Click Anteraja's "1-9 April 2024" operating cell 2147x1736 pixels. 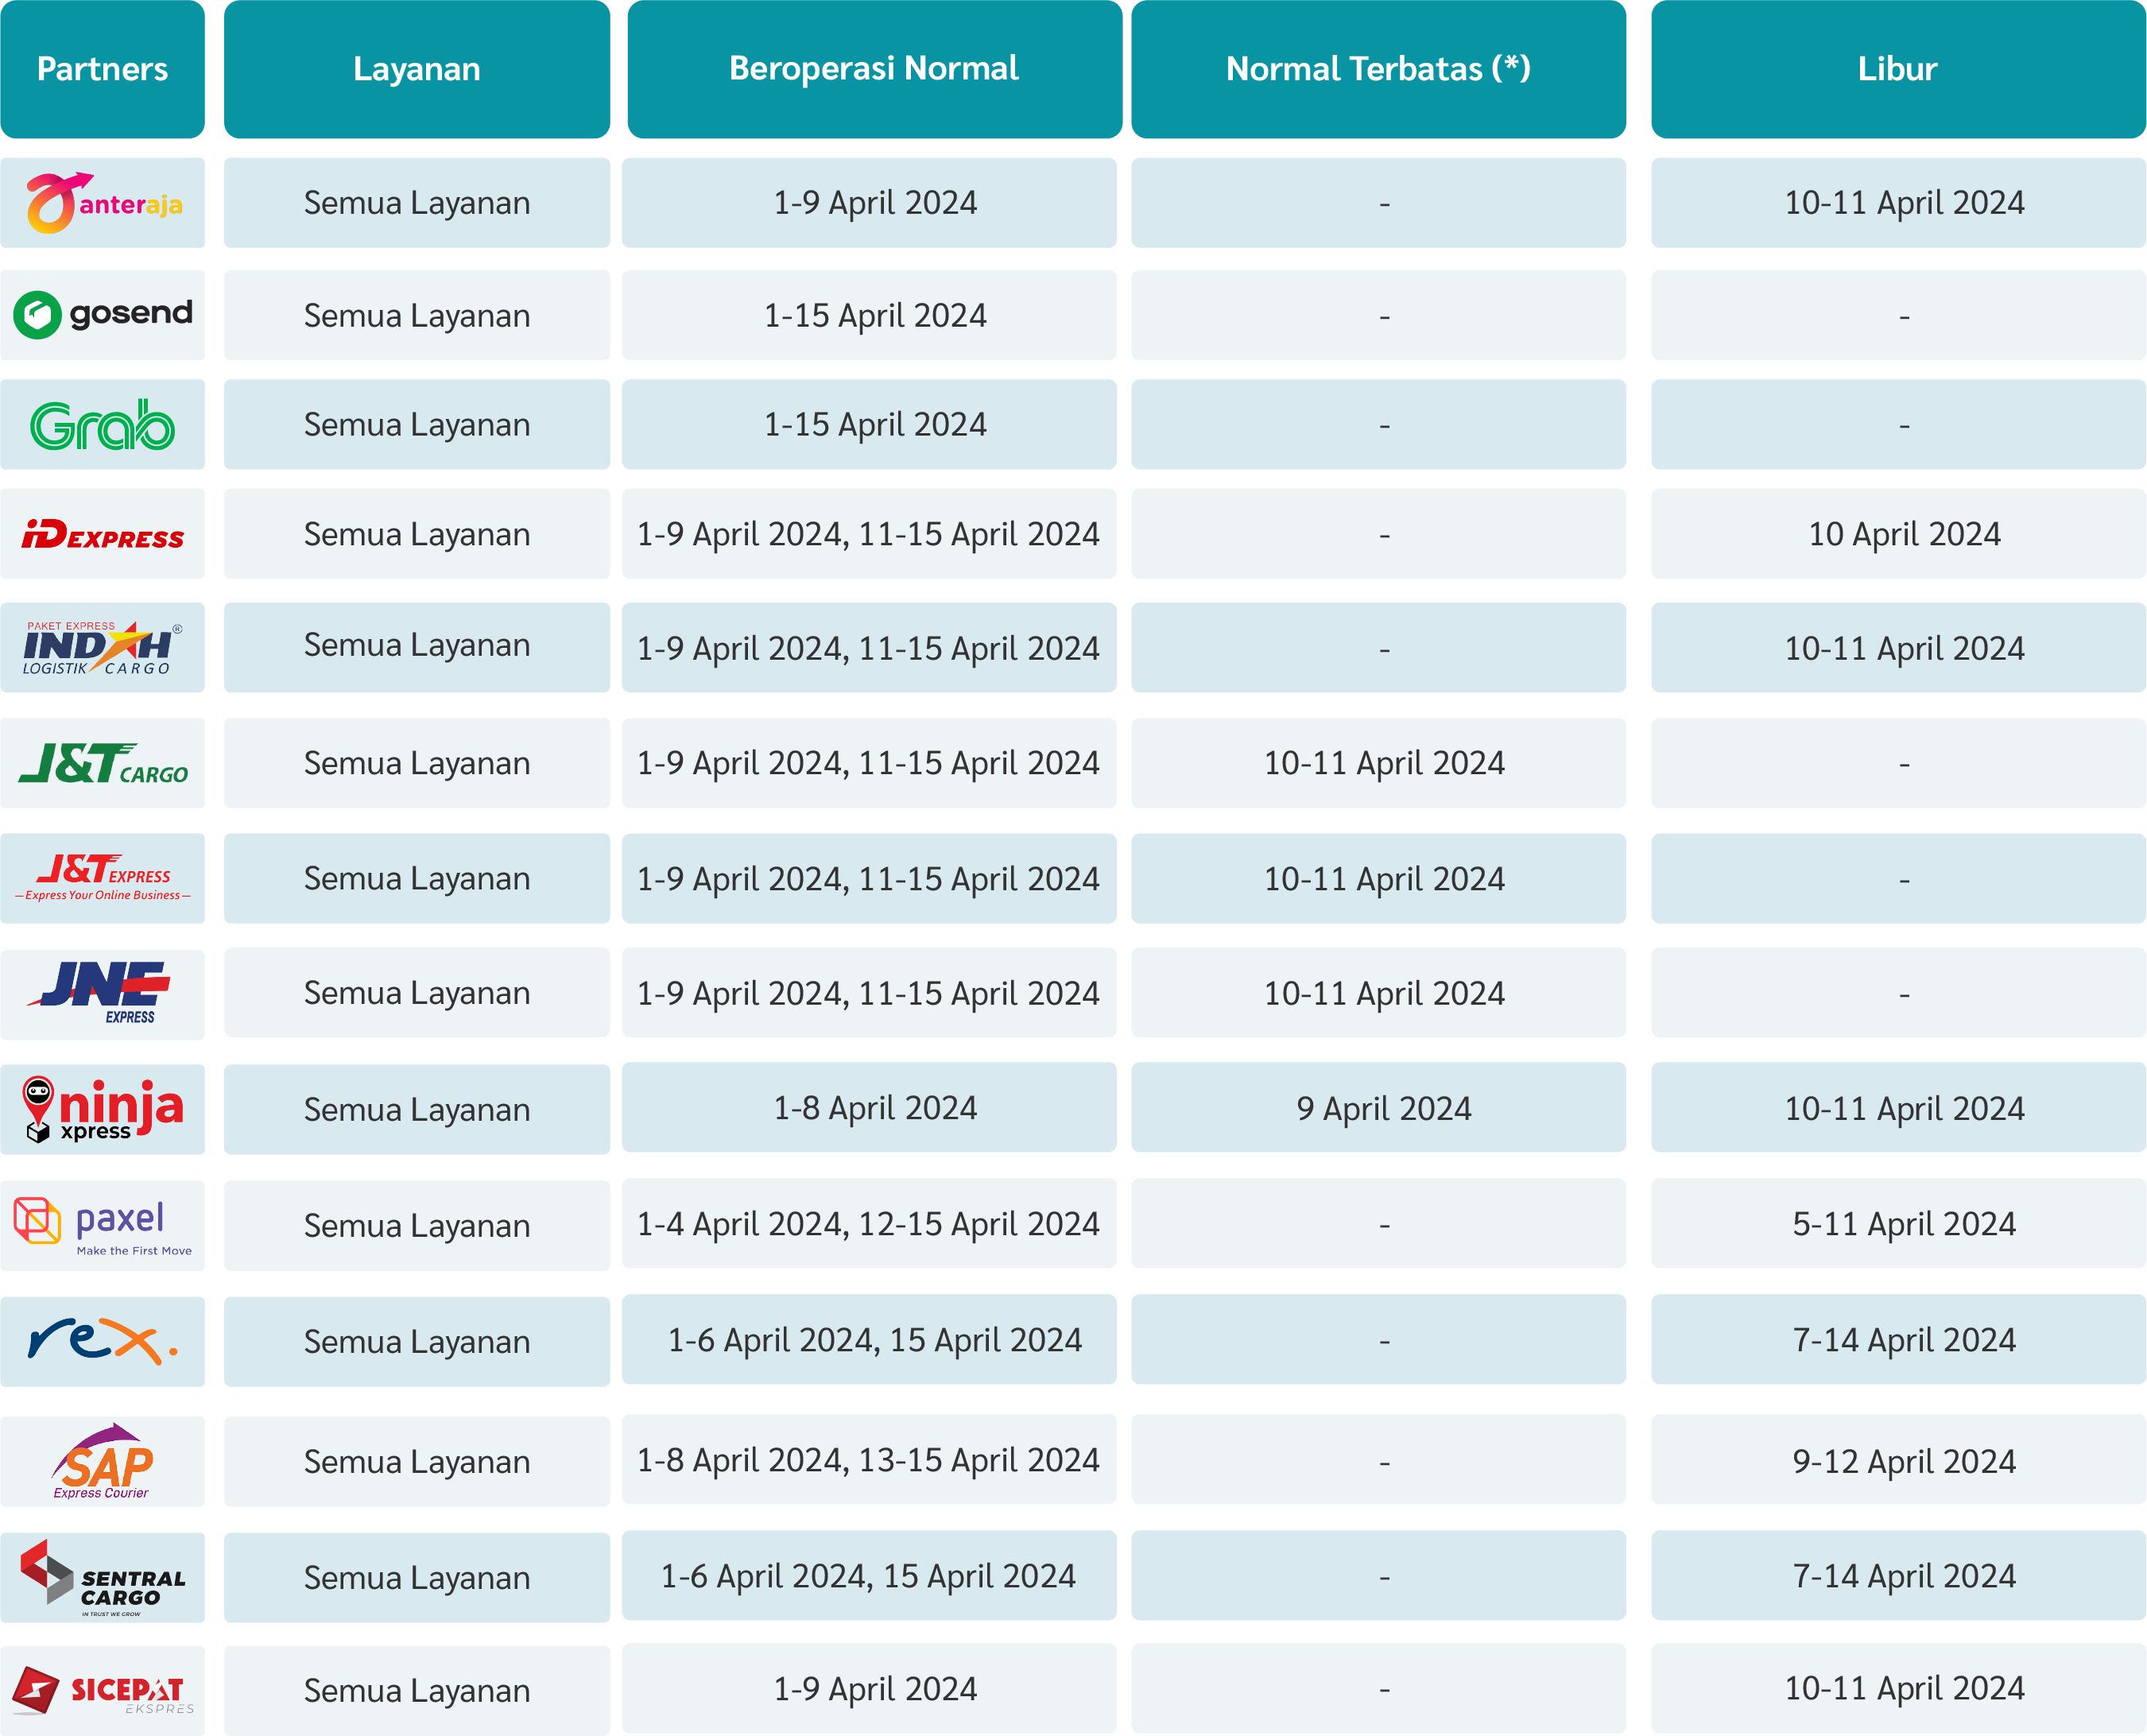point(869,203)
